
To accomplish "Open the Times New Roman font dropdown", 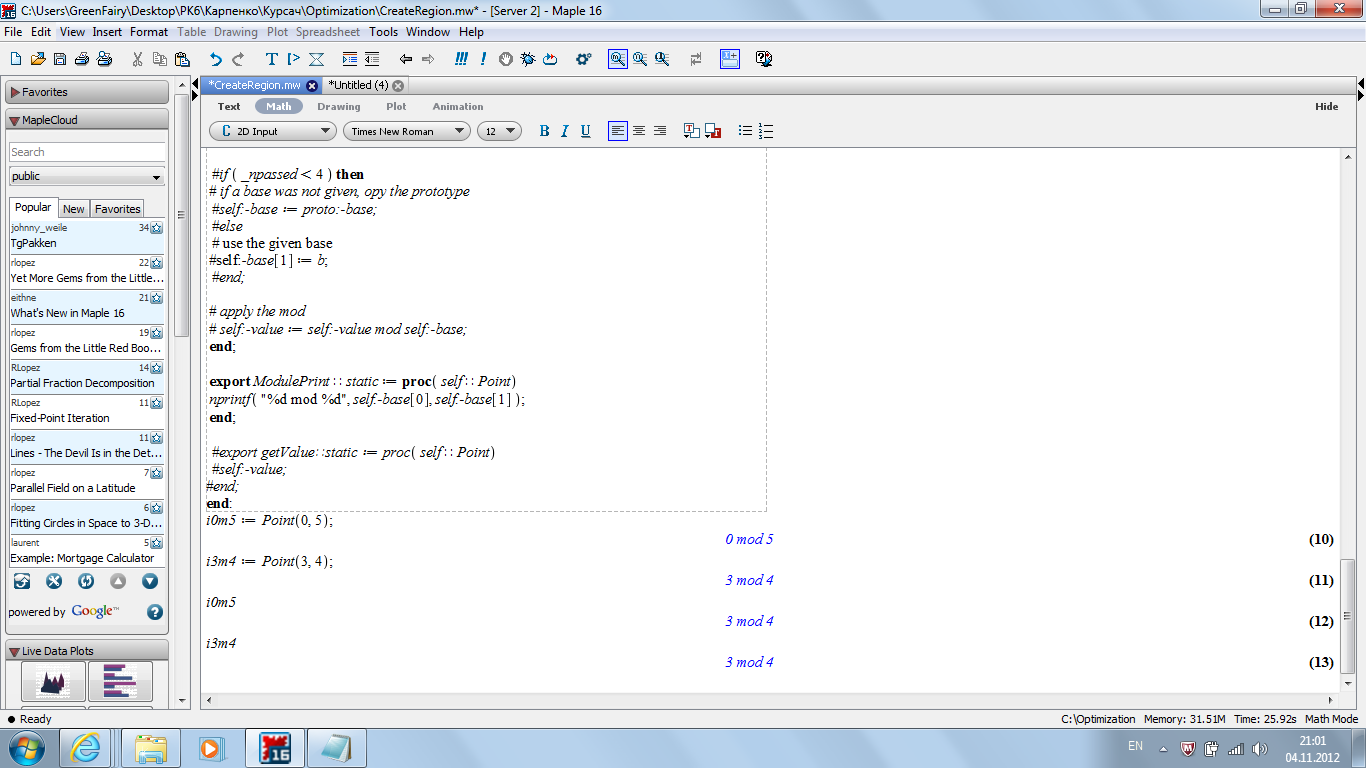I will pos(406,131).
